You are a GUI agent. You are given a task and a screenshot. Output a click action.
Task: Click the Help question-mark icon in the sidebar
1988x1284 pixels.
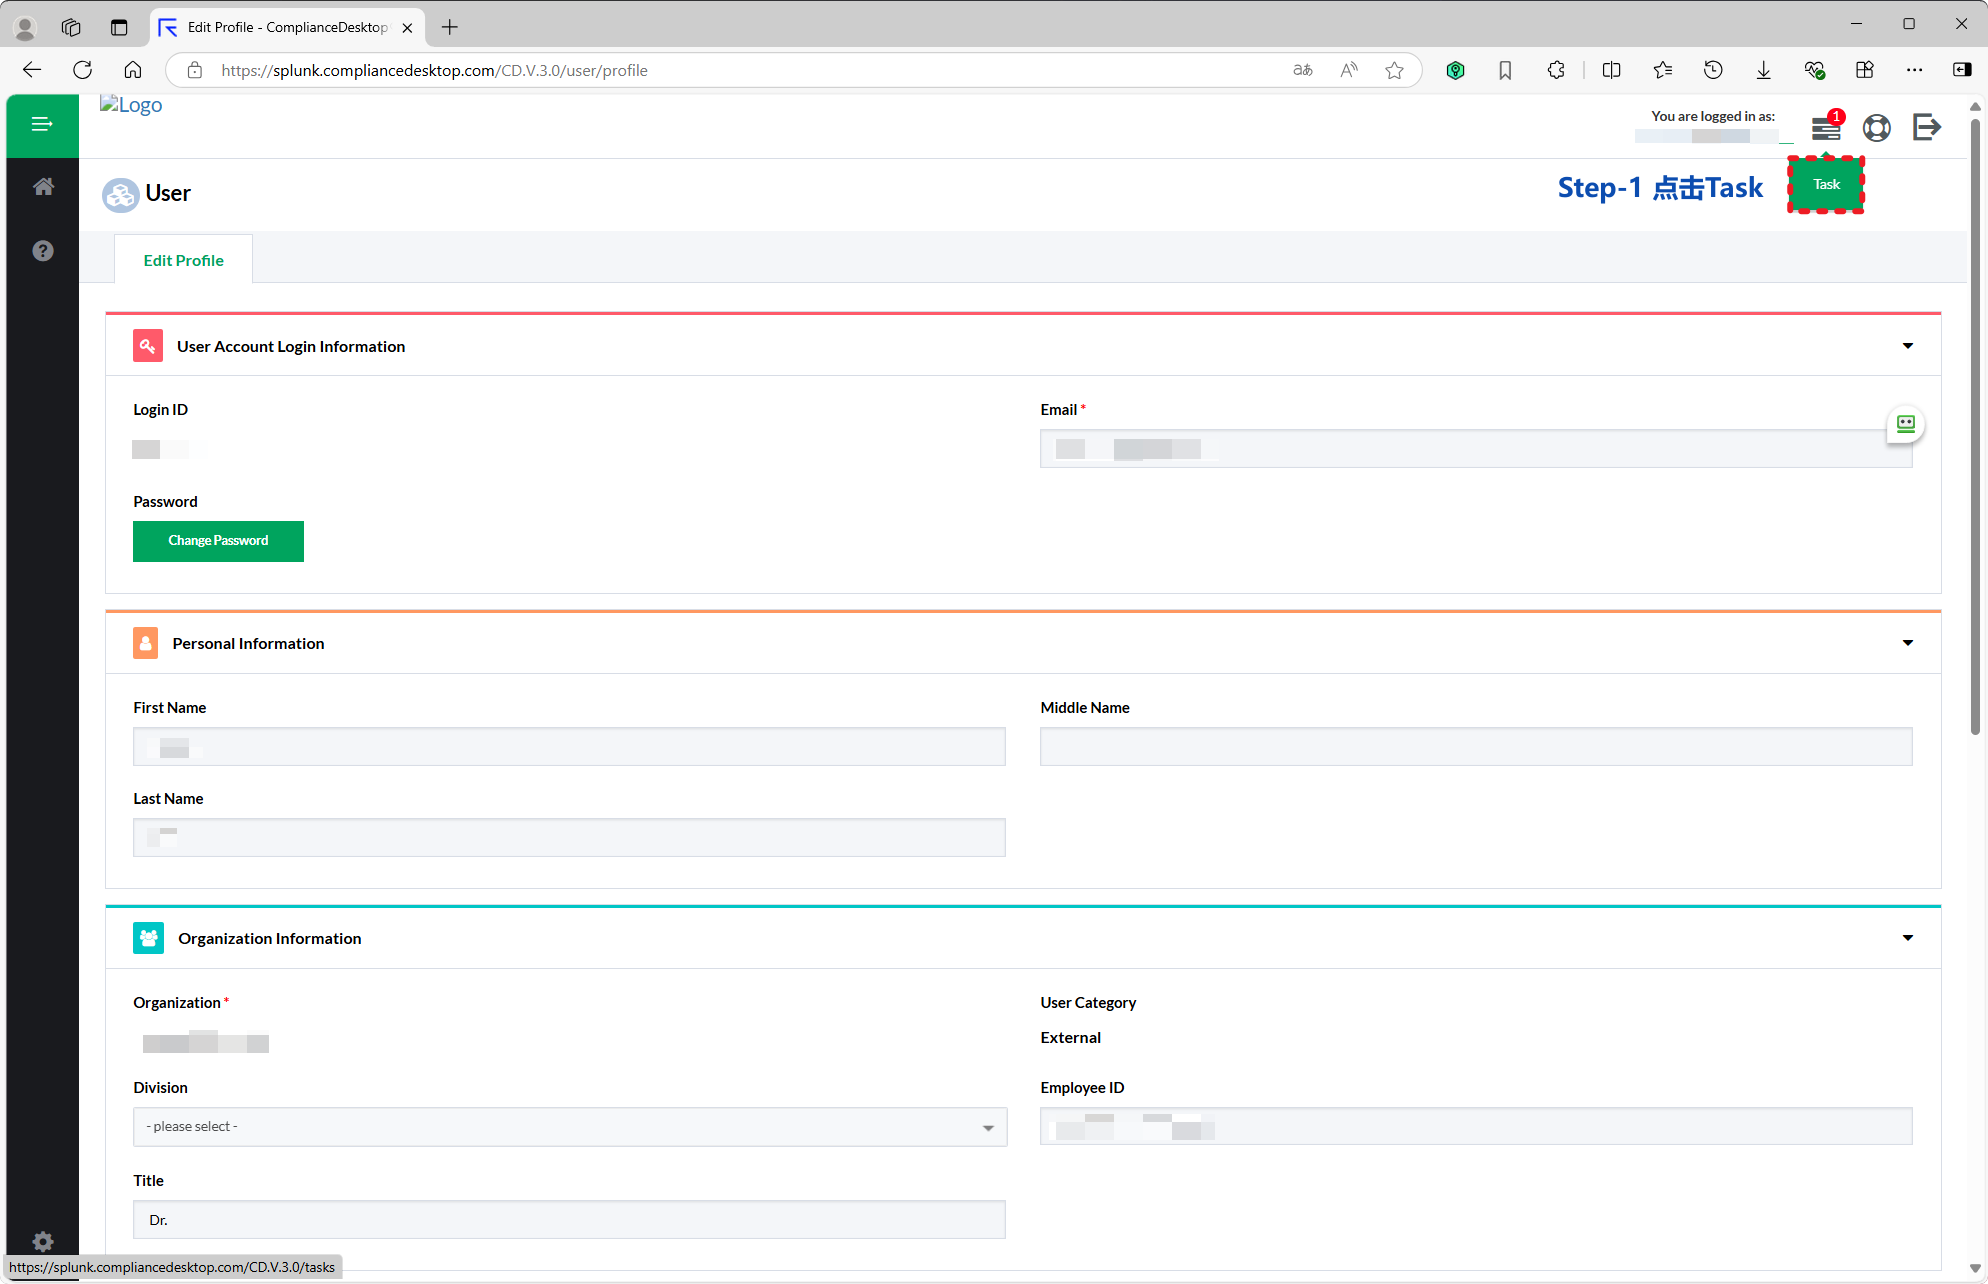pos(42,250)
